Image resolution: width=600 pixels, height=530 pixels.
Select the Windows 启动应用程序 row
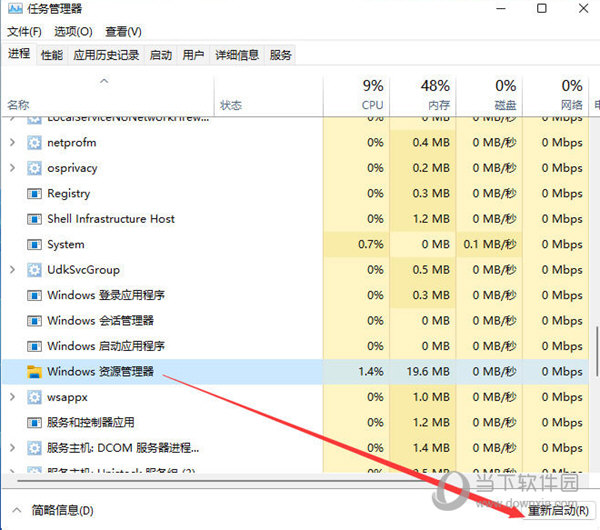click(295, 346)
